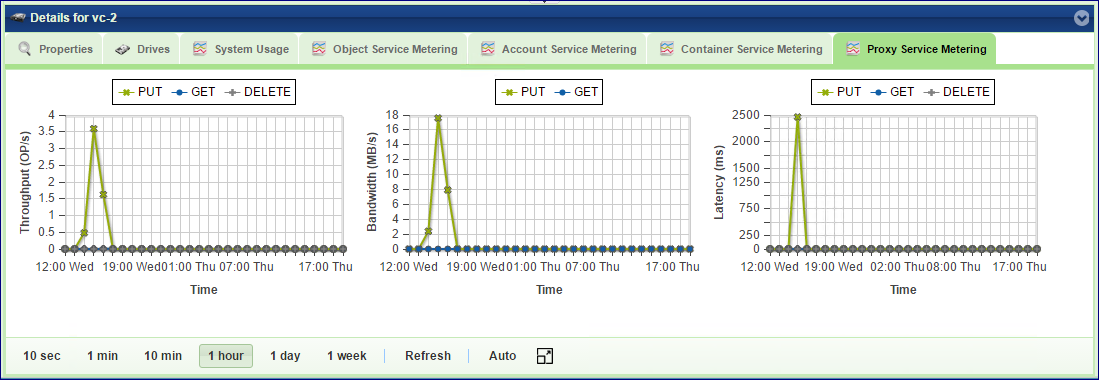The image size is (1099, 380).
Task: Collapse the Details for vc-2 panel
Action: coord(1081,19)
